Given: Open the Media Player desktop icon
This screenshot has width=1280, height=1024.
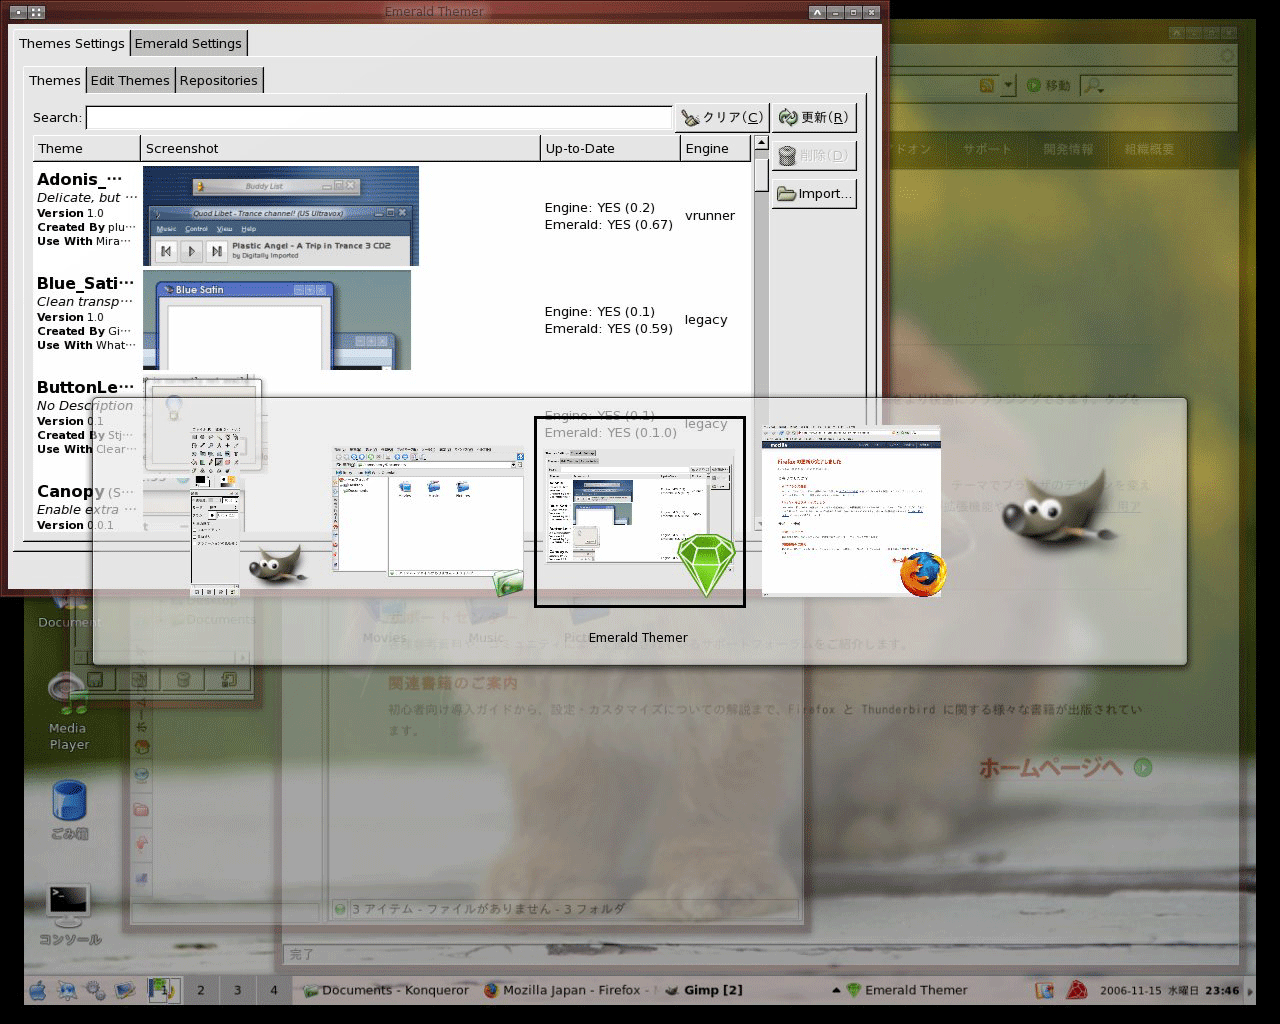Looking at the screenshot, I should tap(68, 710).
